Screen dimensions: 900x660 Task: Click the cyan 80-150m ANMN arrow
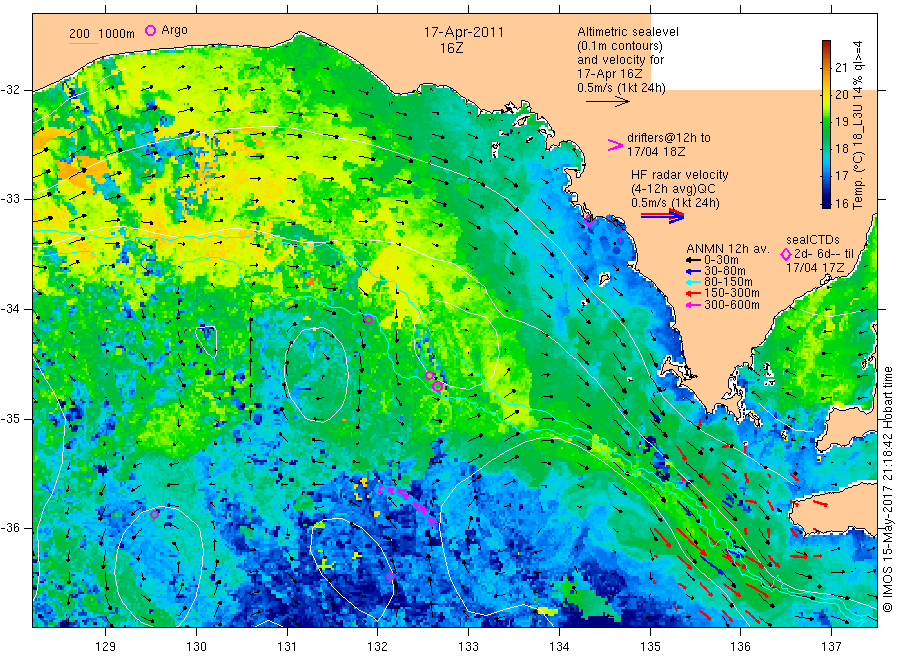pos(693,282)
